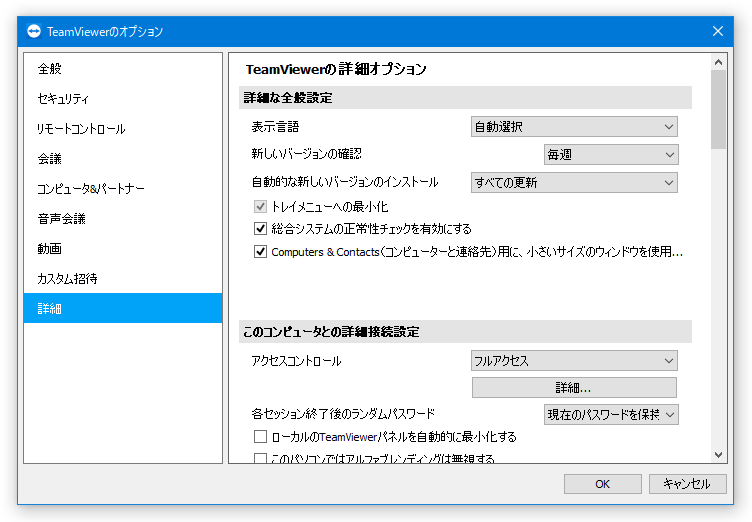The height and width of the screenshot is (522, 752).
Task: Uncheck 総合システムの正常性チェックを有効にする
Action: coord(260,229)
